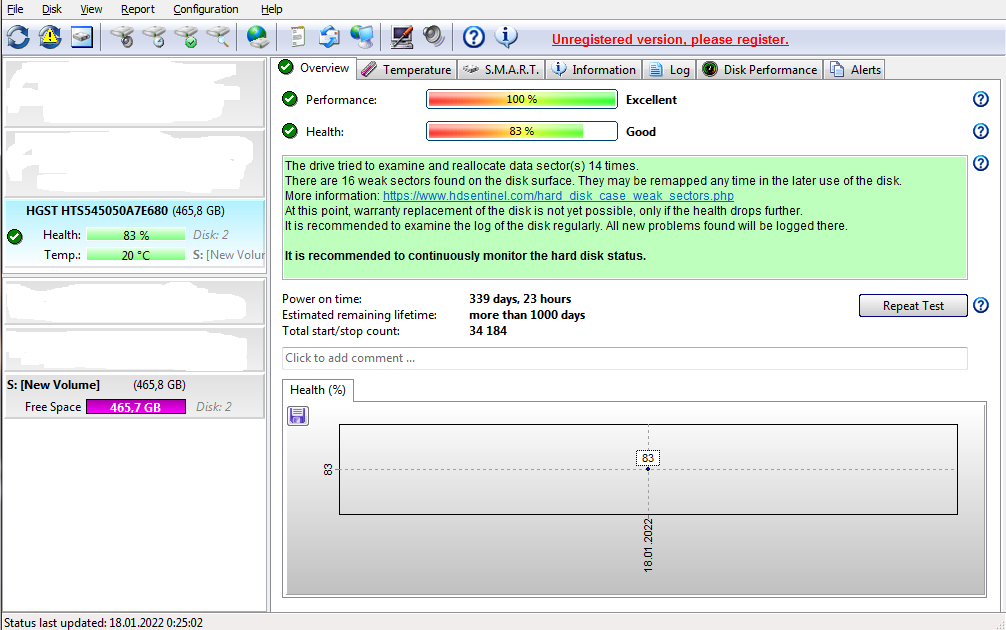Click the info bubble About toolbar icon
Viewport: 1006px width, 630px height.
click(506, 38)
